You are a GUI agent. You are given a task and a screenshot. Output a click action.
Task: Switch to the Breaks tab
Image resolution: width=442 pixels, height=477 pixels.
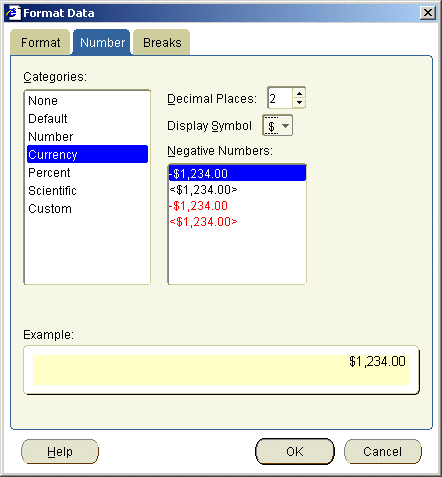pos(162,42)
